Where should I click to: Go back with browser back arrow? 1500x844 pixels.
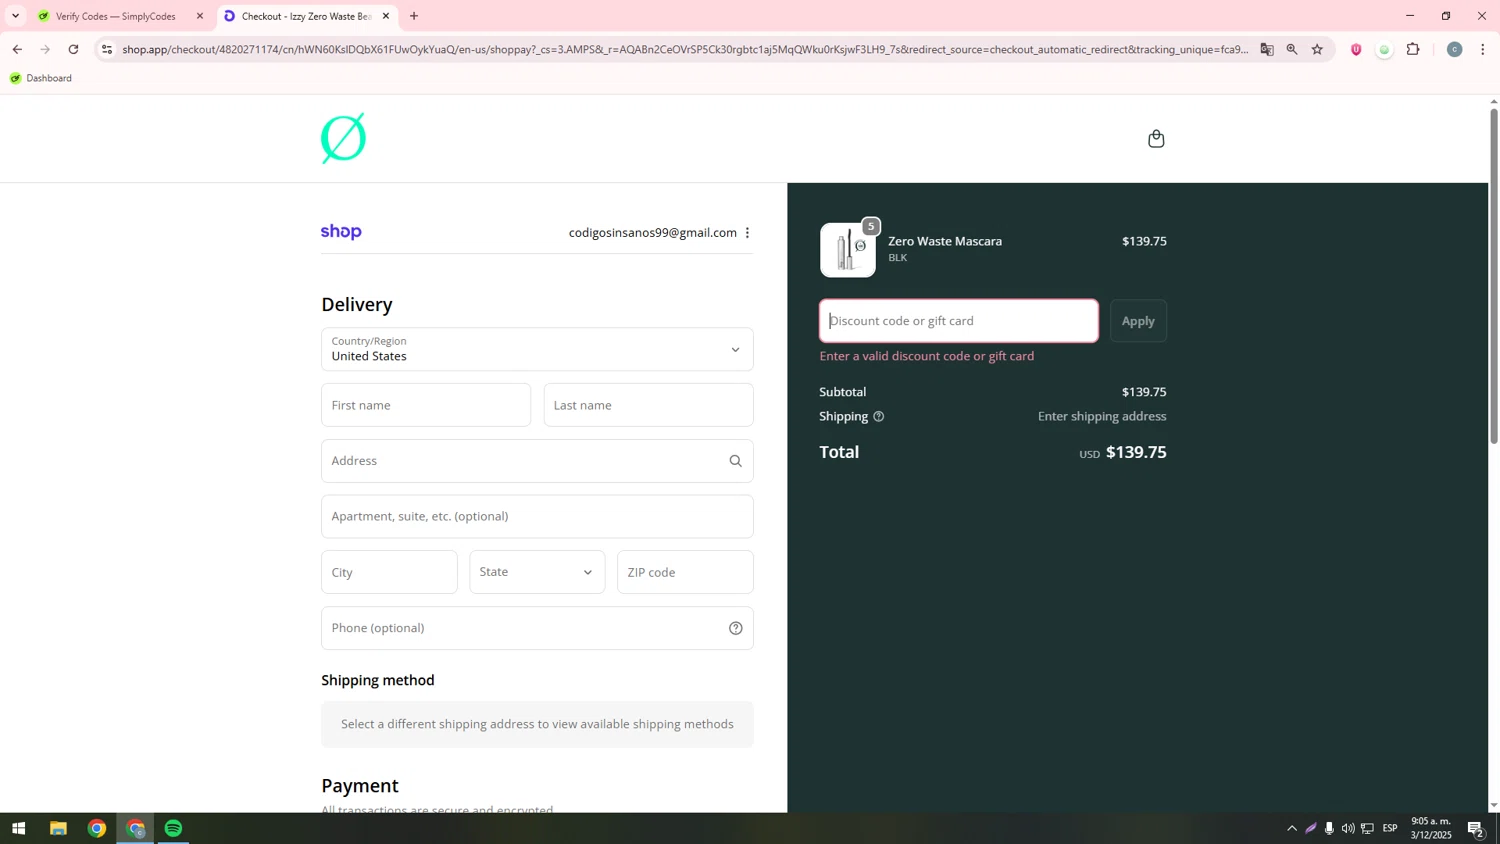coord(17,49)
